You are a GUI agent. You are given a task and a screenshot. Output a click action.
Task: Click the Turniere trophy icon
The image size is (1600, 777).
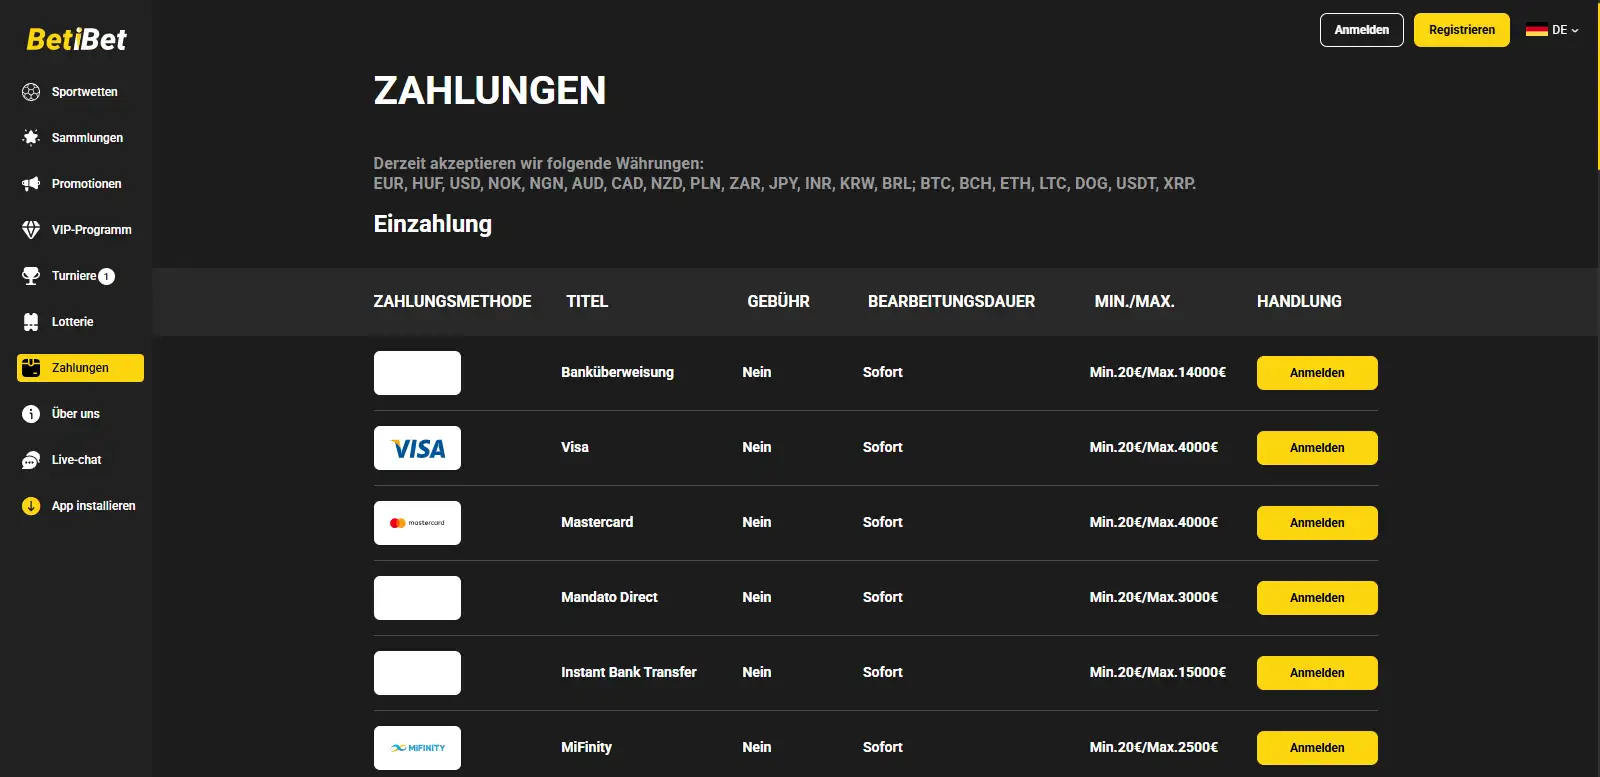pos(31,276)
